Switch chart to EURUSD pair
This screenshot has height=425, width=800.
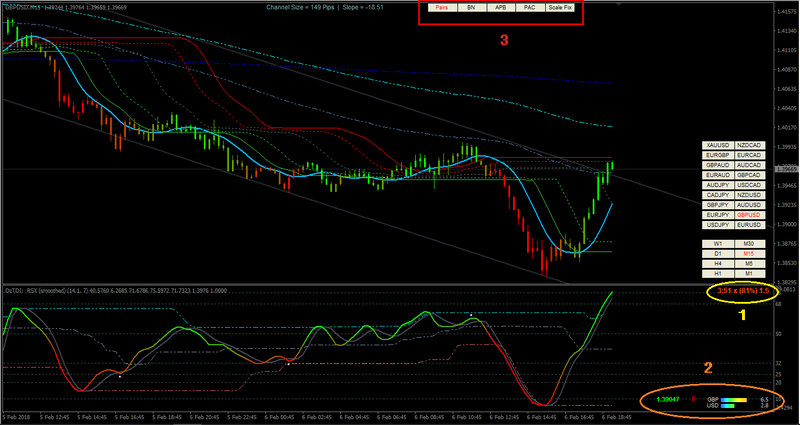(750, 224)
